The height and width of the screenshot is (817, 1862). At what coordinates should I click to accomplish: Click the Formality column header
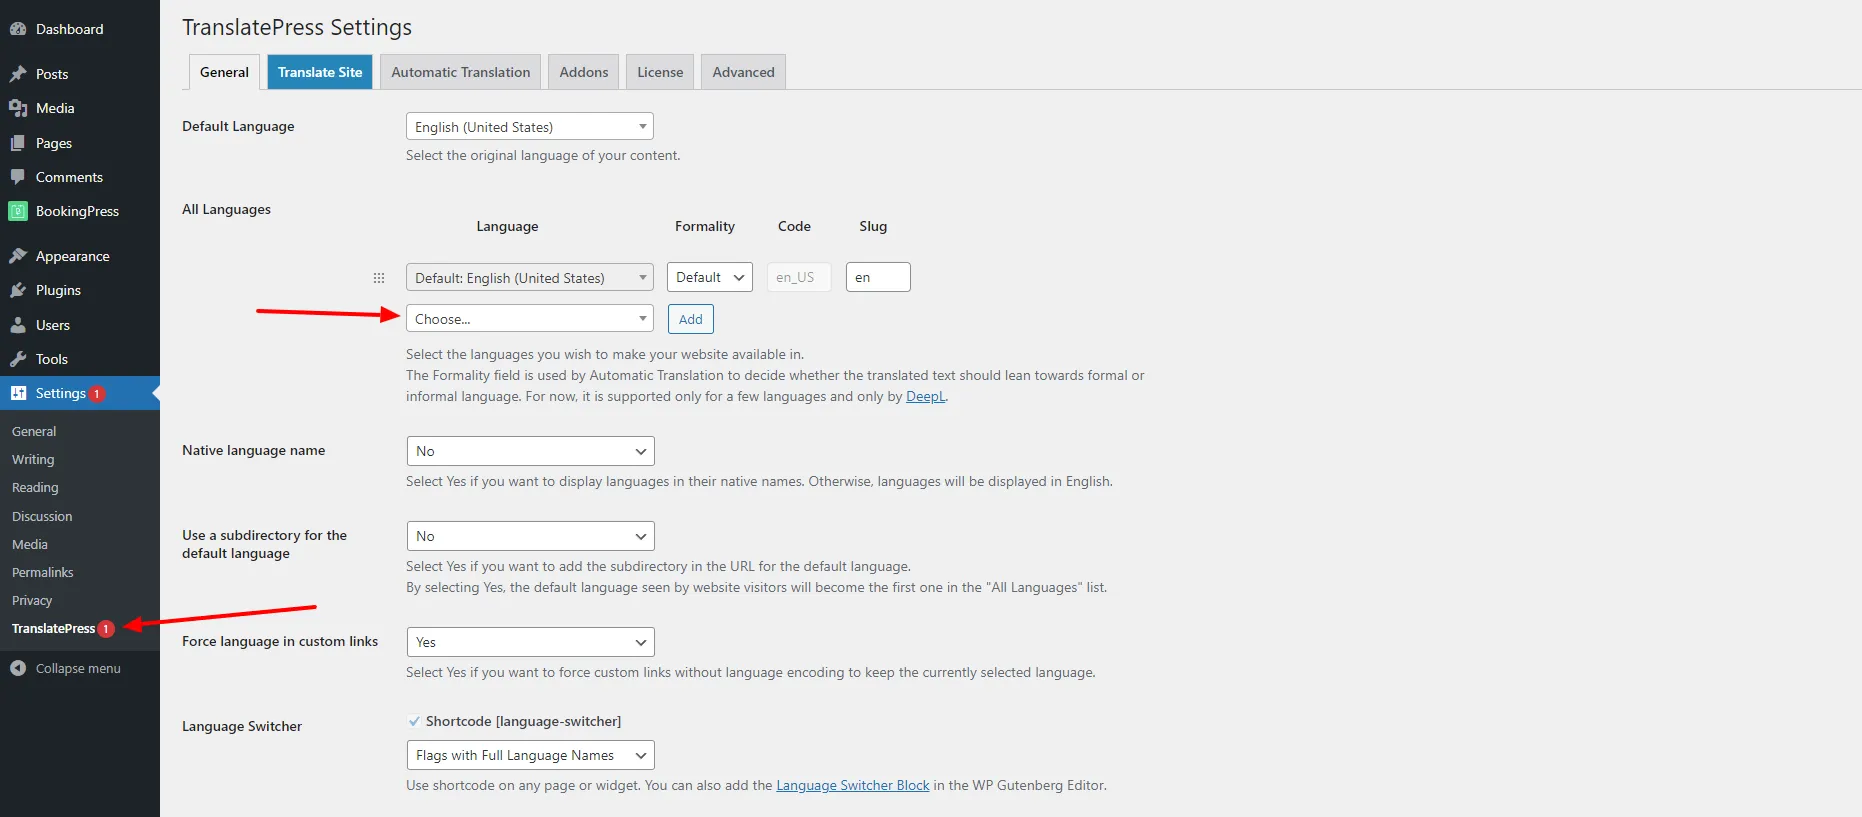705,226
